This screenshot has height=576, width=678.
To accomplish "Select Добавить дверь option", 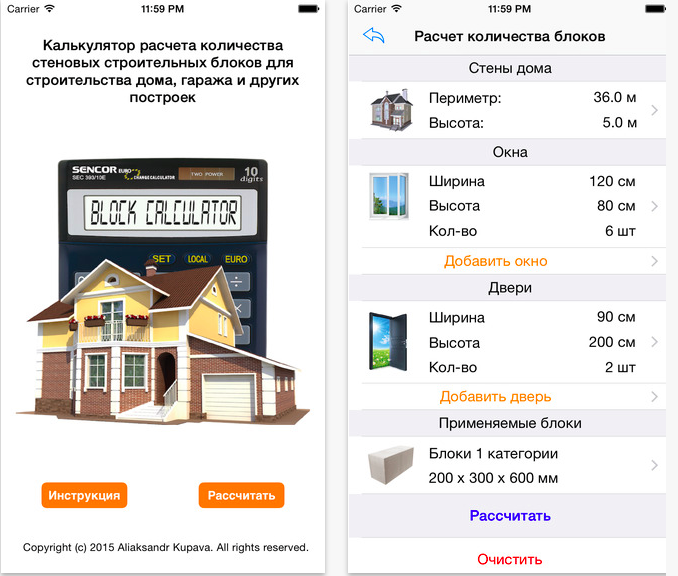I will point(496,397).
